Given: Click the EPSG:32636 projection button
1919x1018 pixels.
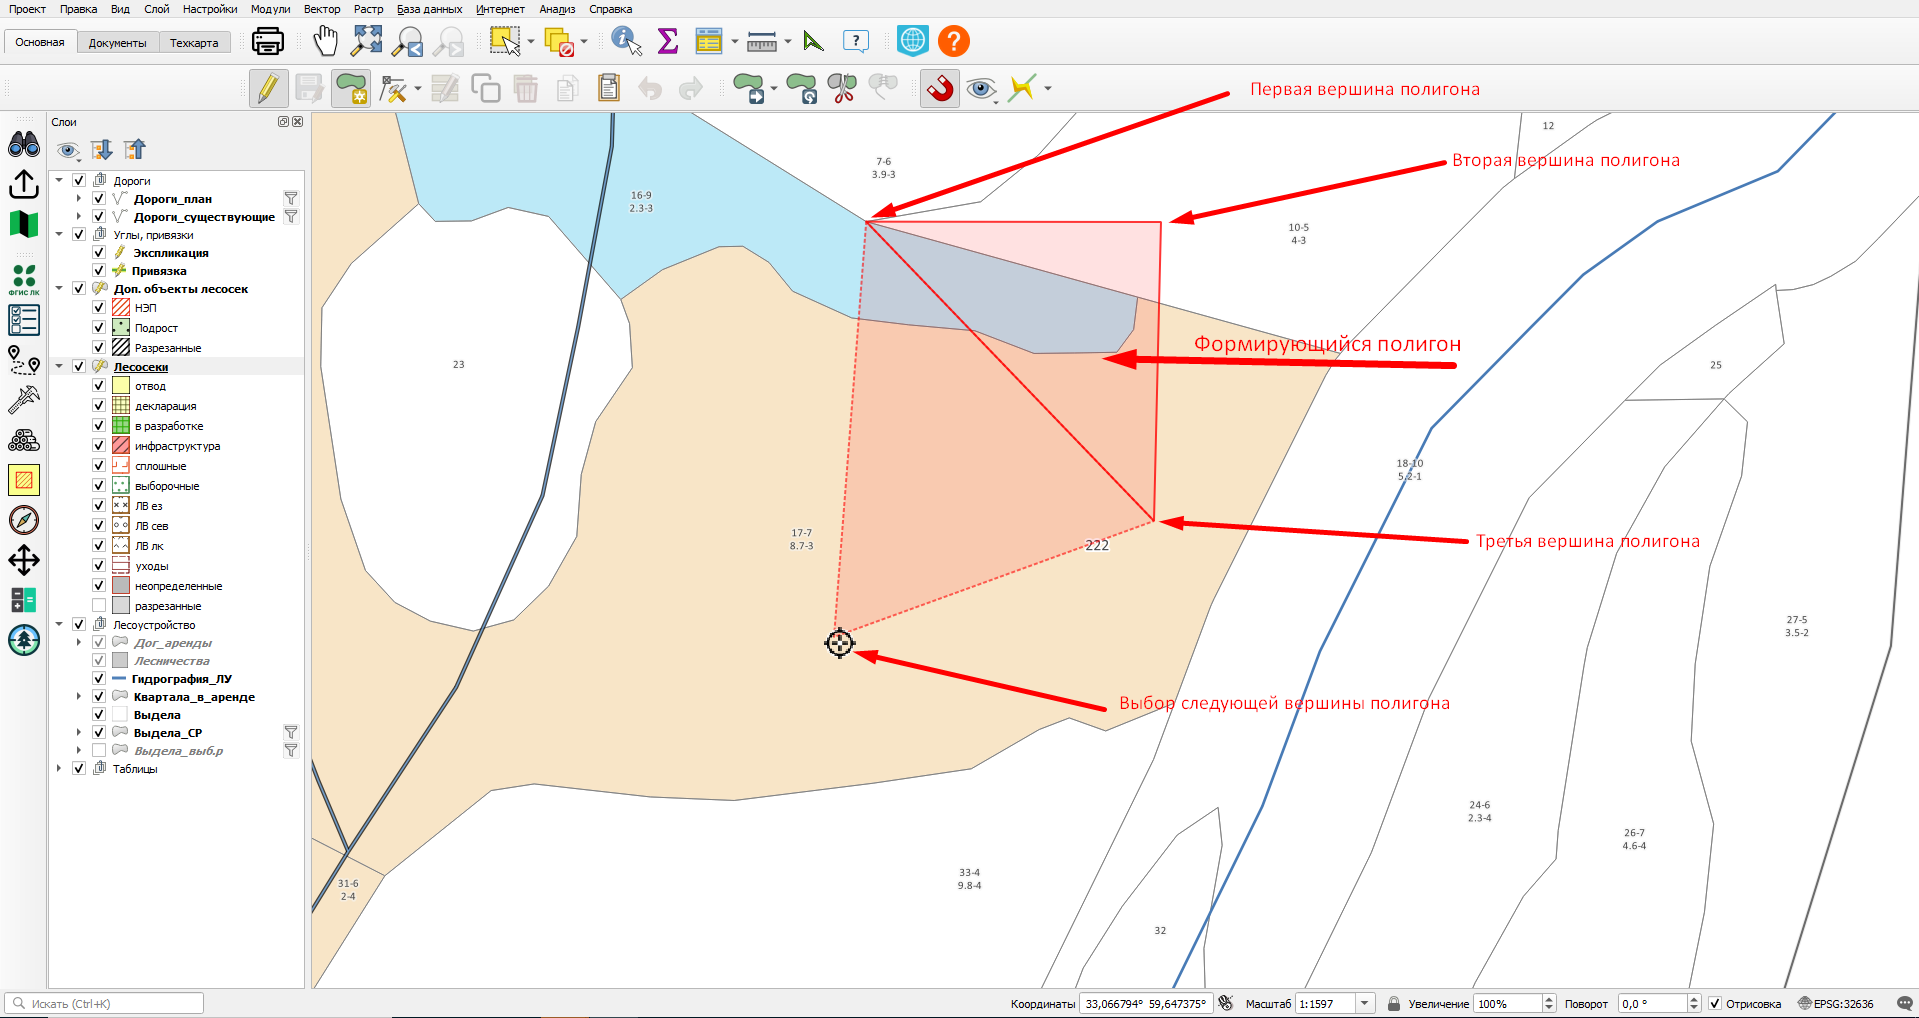Looking at the screenshot, I should click(1836, 1003).
